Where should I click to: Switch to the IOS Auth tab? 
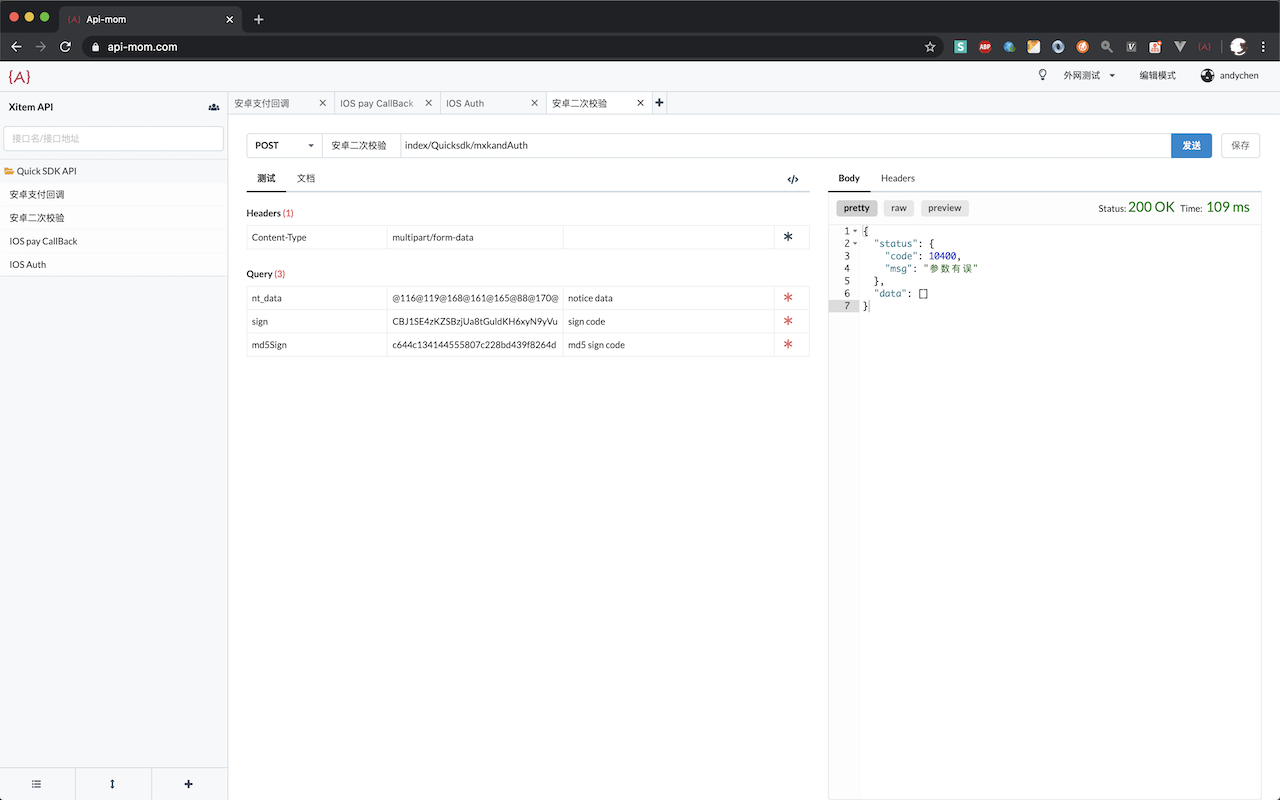click(x=465, y=103)
